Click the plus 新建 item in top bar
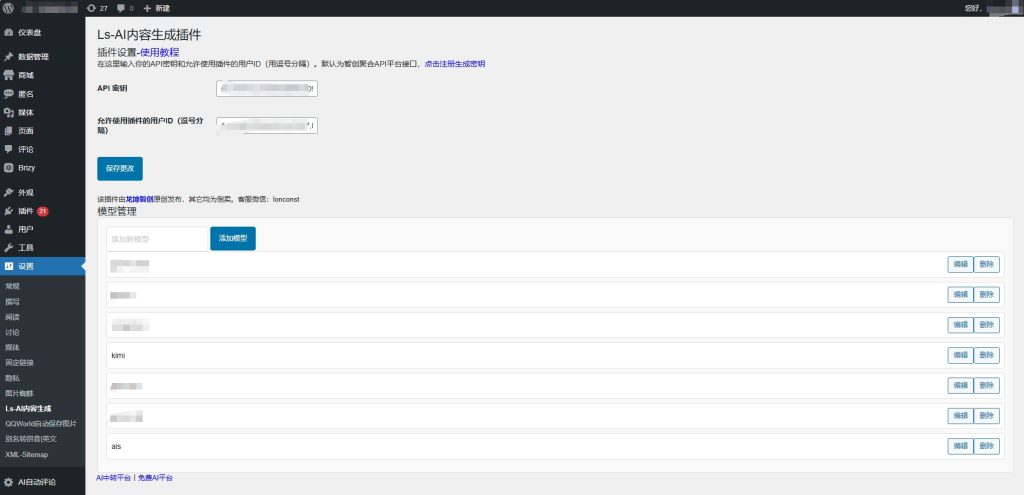The height and width of the screenshot is (495, 1024). tap(157, 8)
